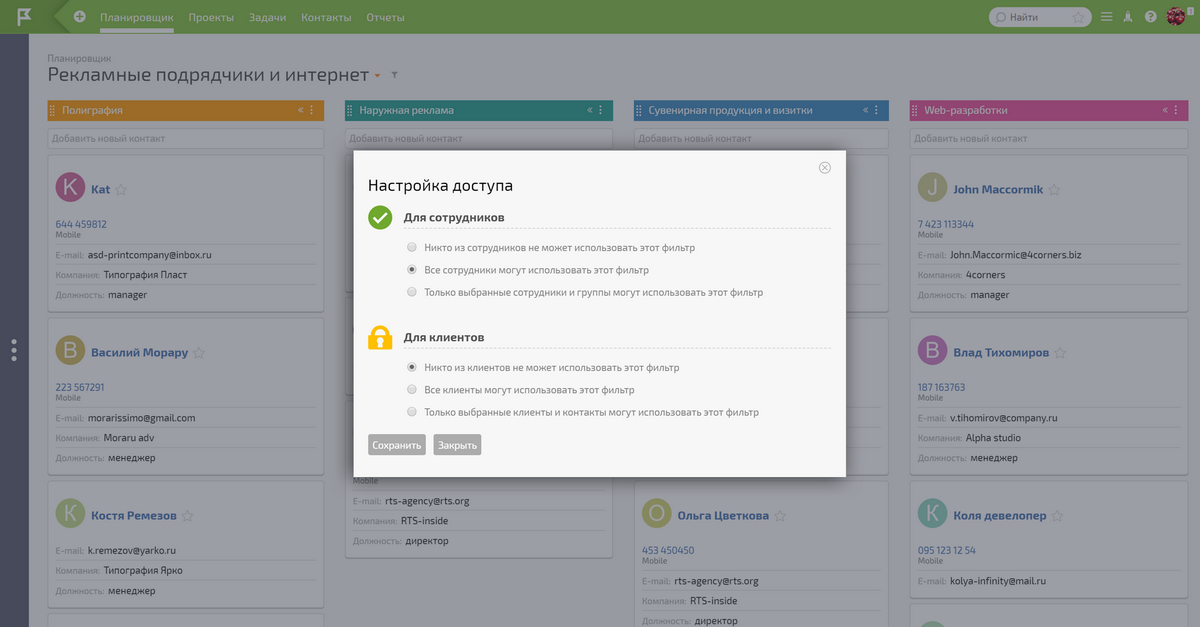The width and height of the screenshot is (1200, 627).
Task: Click the star icon in search box
Action: pyautogui.click(x=1077, y=17)
